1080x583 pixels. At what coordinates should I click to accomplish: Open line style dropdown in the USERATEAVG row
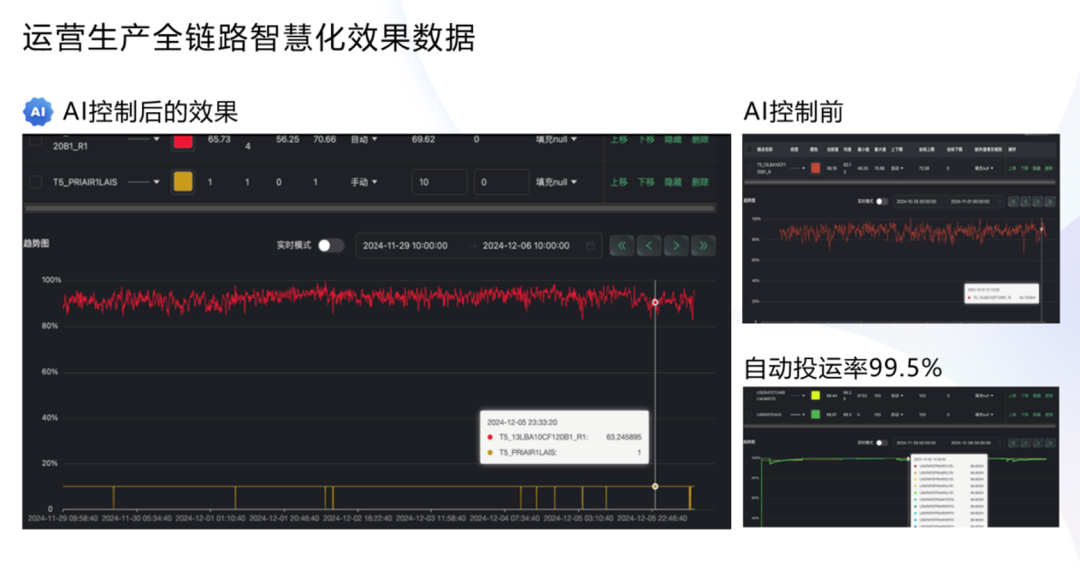(x=798, y=415)
